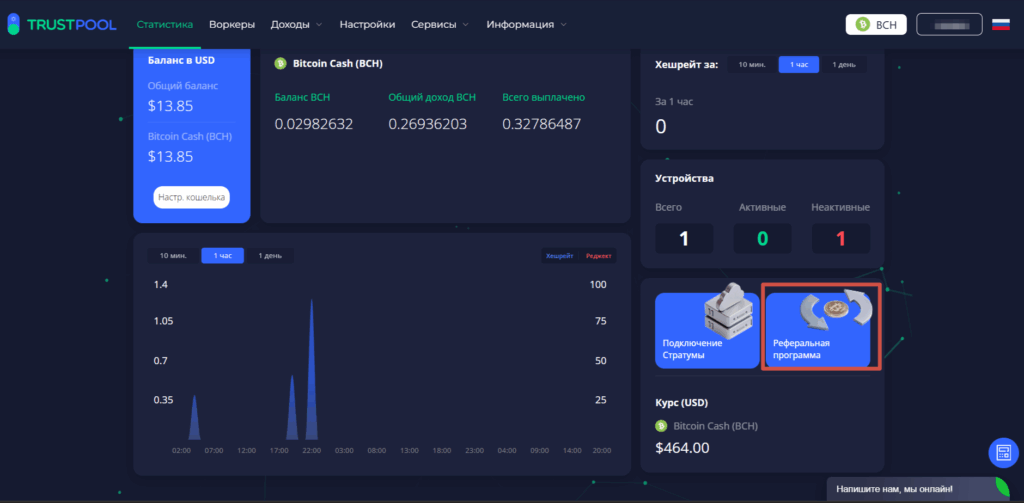The height and width of the screenshot is (503, 1024).
Task: Go to the Воркеры tab
Action: click(232, 24)
